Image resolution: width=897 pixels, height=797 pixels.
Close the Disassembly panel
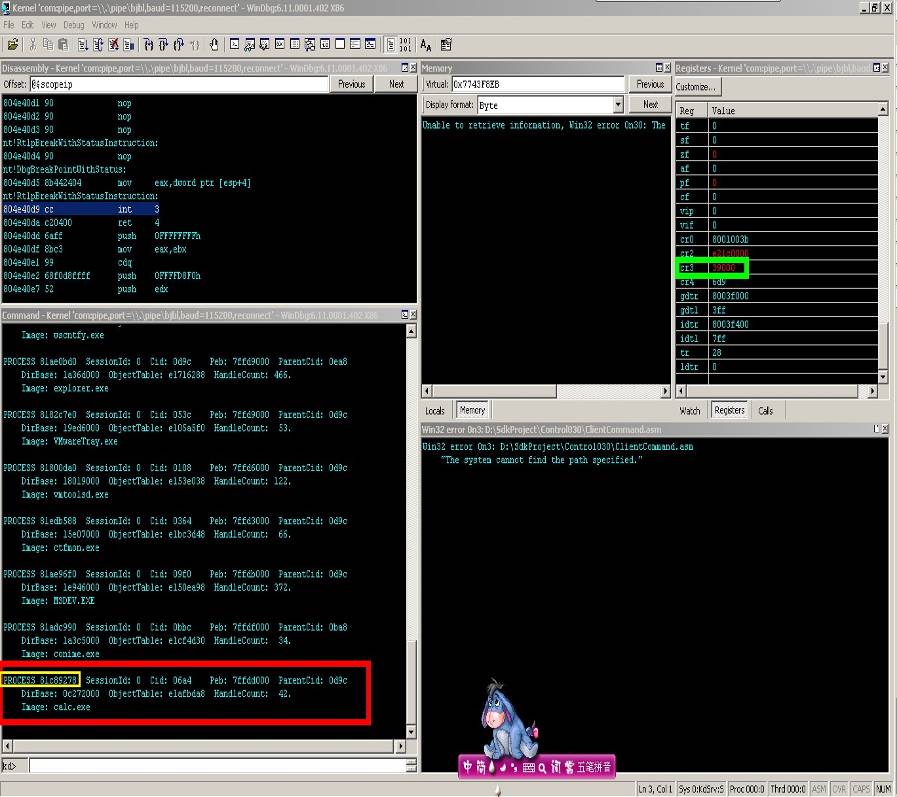[x=413, y=68]
